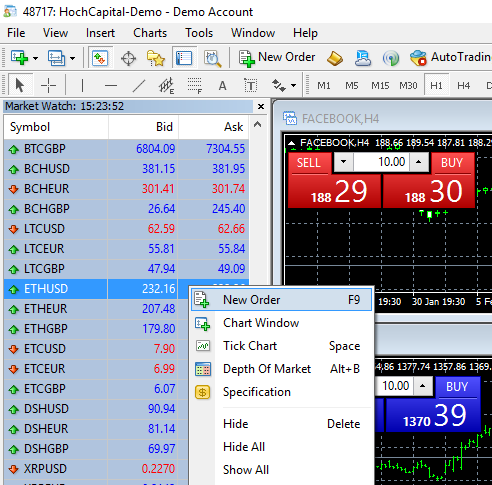
Task: Open the Profiles toolbar icon
Action: coord(56,58)
